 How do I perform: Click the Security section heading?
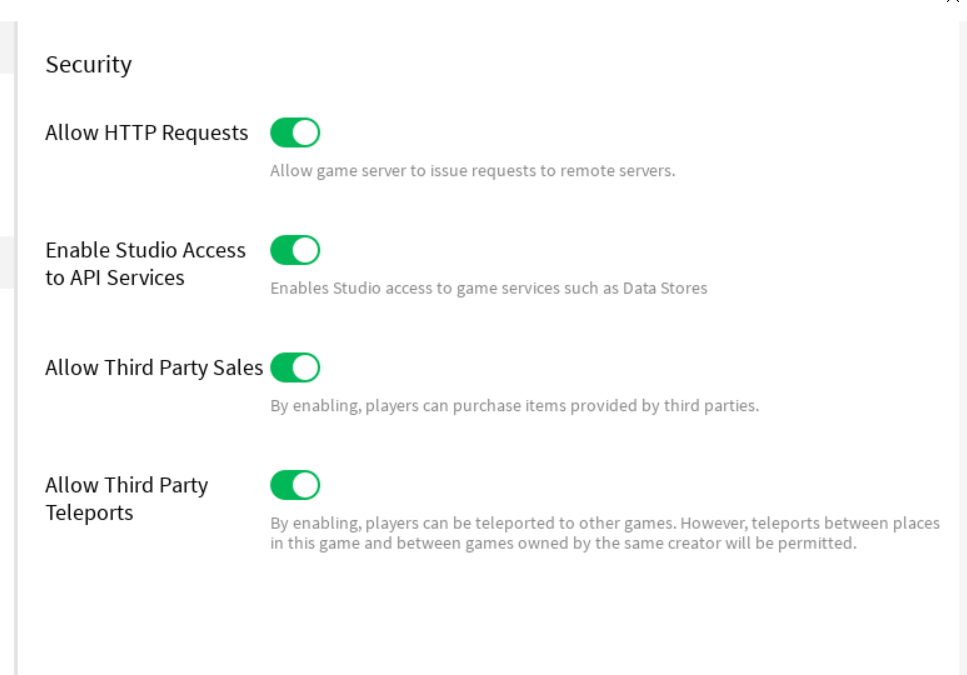click(88, 65)
